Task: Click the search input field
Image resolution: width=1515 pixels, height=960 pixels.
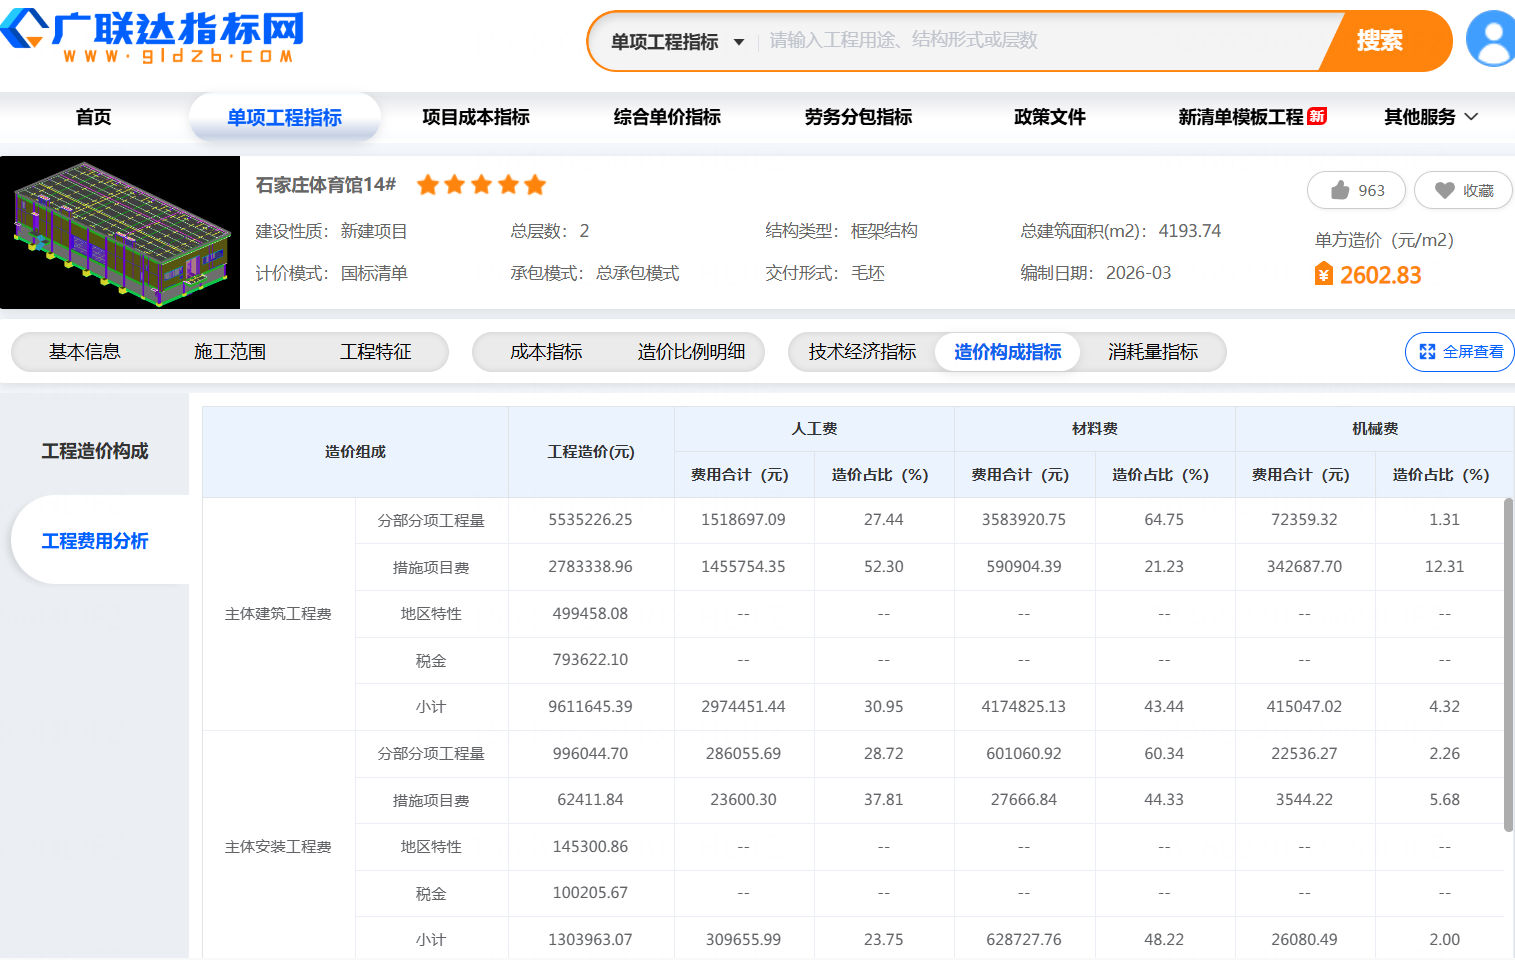Action: pos(1040,41)
